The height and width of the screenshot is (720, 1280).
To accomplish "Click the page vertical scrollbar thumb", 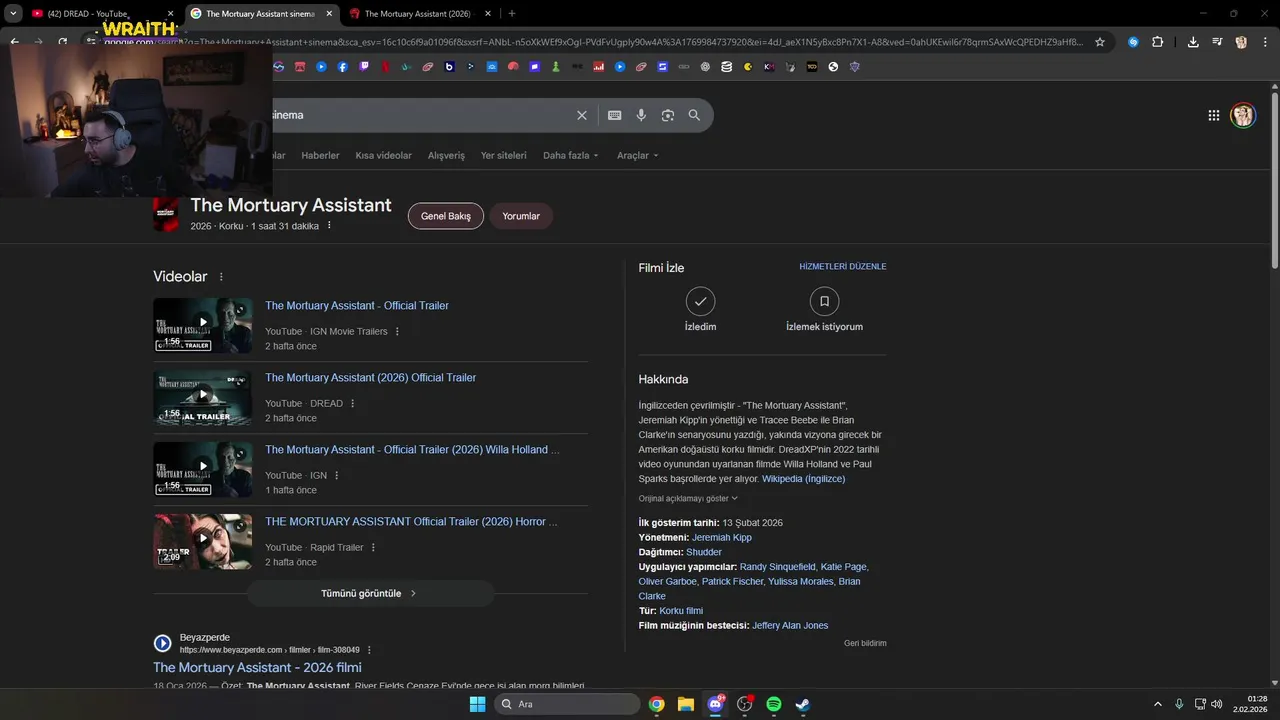I will [1274, 180].
